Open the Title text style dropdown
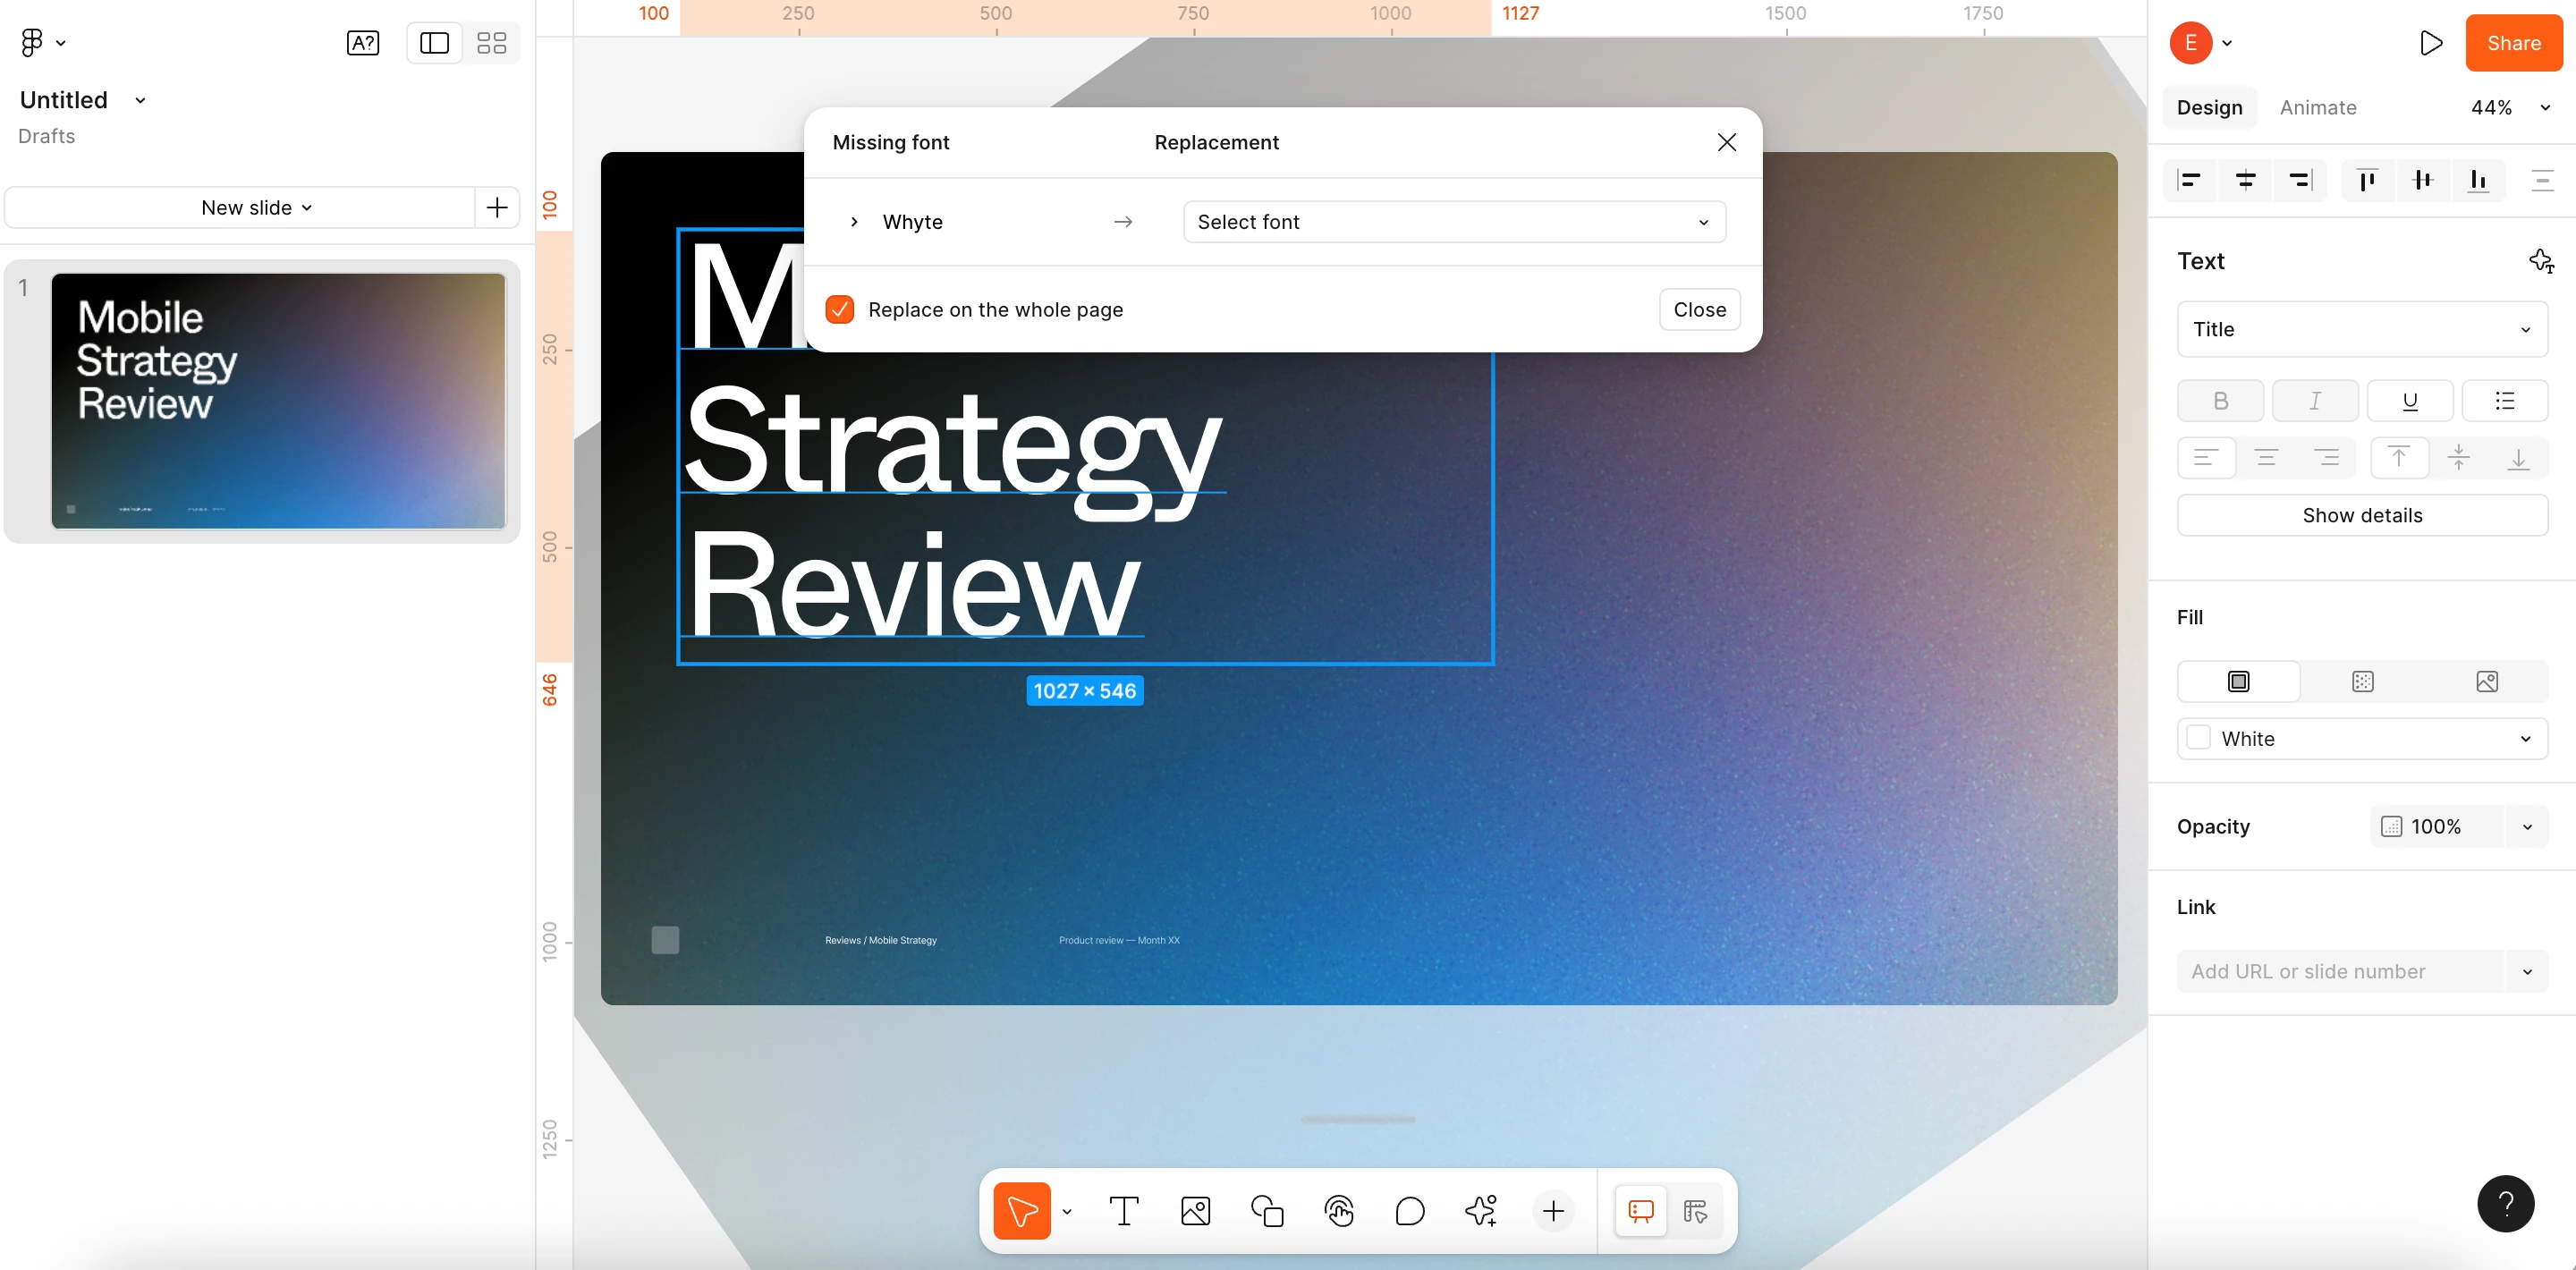Screen dimensions: 2576x1270 coord(2361,329)
